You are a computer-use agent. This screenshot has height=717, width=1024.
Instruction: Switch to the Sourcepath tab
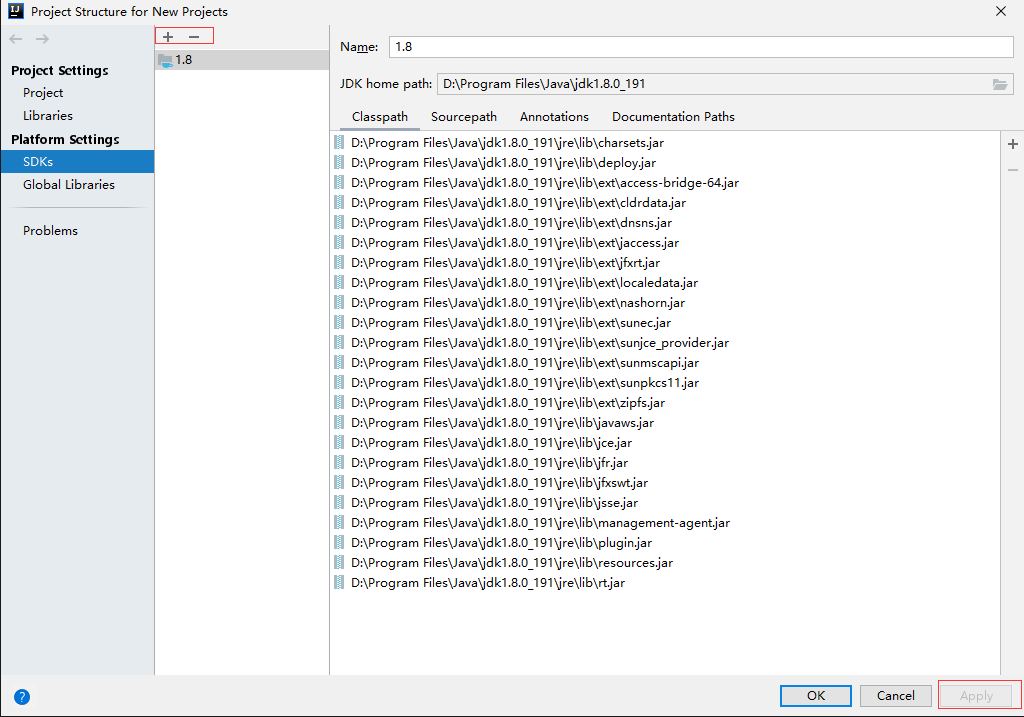click(x=464, y=117)
